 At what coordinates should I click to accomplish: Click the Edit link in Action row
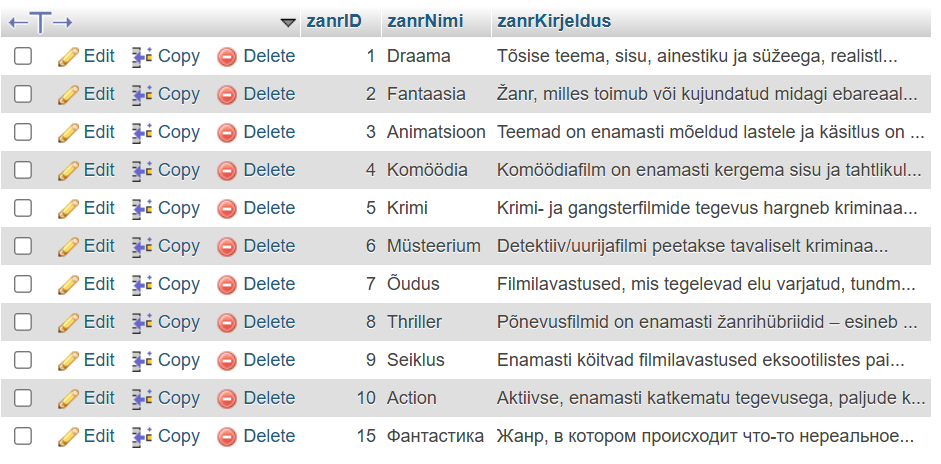pyautogui.click(x=98, y=398)
